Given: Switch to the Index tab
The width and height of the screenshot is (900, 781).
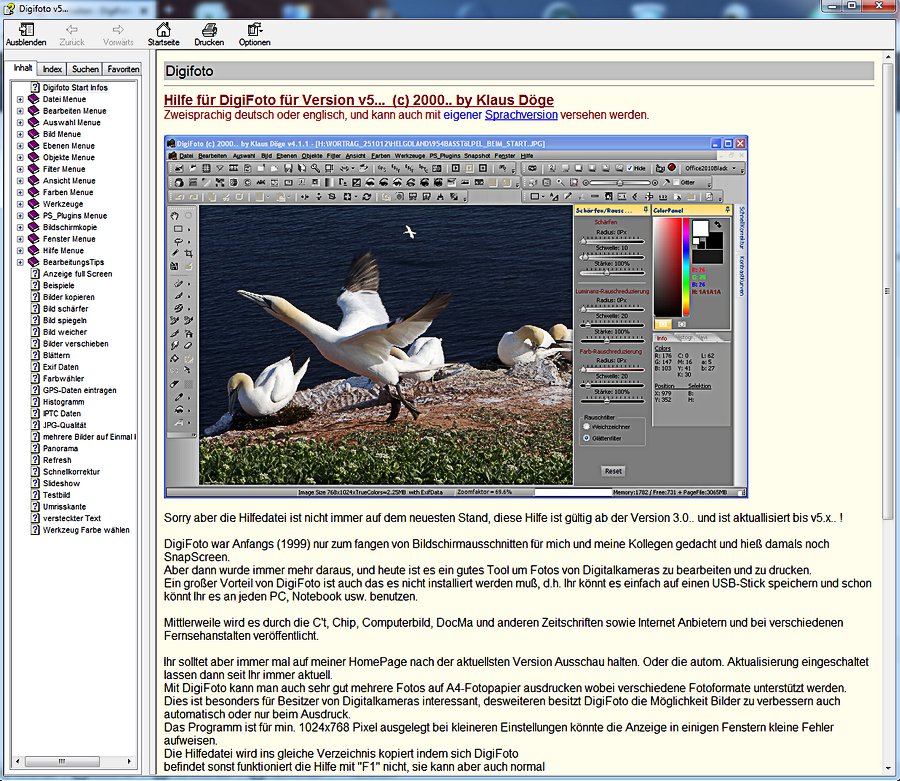Looking at the screenshot, I should (x=52, y=69).
